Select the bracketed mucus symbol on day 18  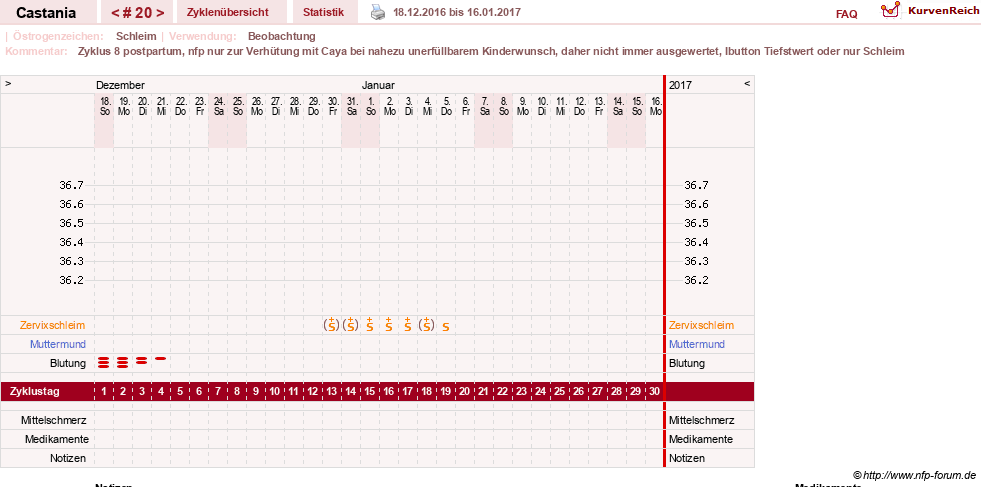(427, 325)
